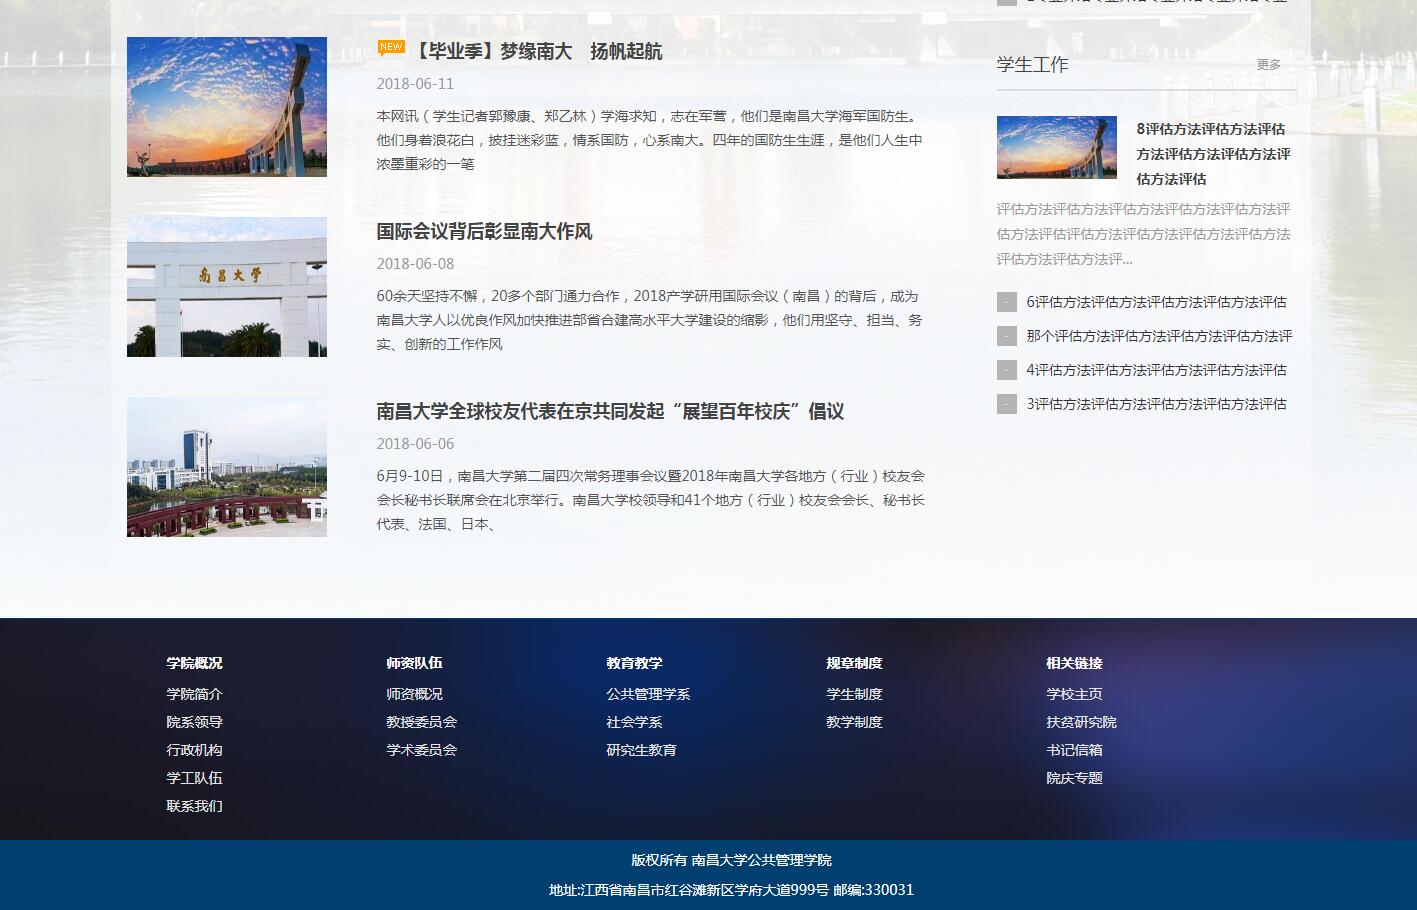Screen dimensions: 1417x910
Task: Click gray excerpt text under 8评估方法 article
Action: [1144, 234]
